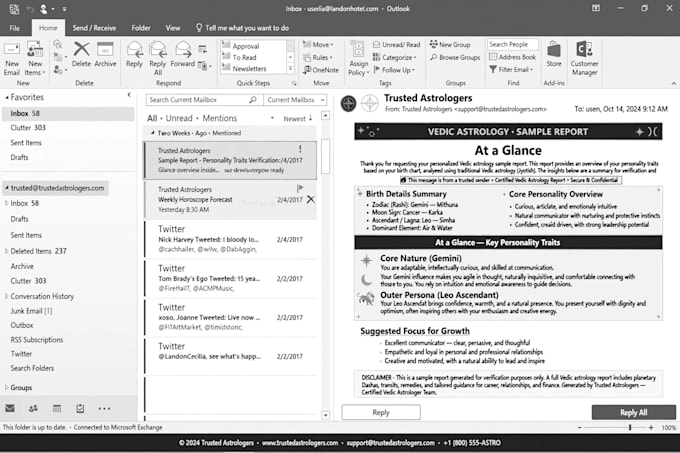
Task: Open Customer Manager
Action: coord(584,59)
